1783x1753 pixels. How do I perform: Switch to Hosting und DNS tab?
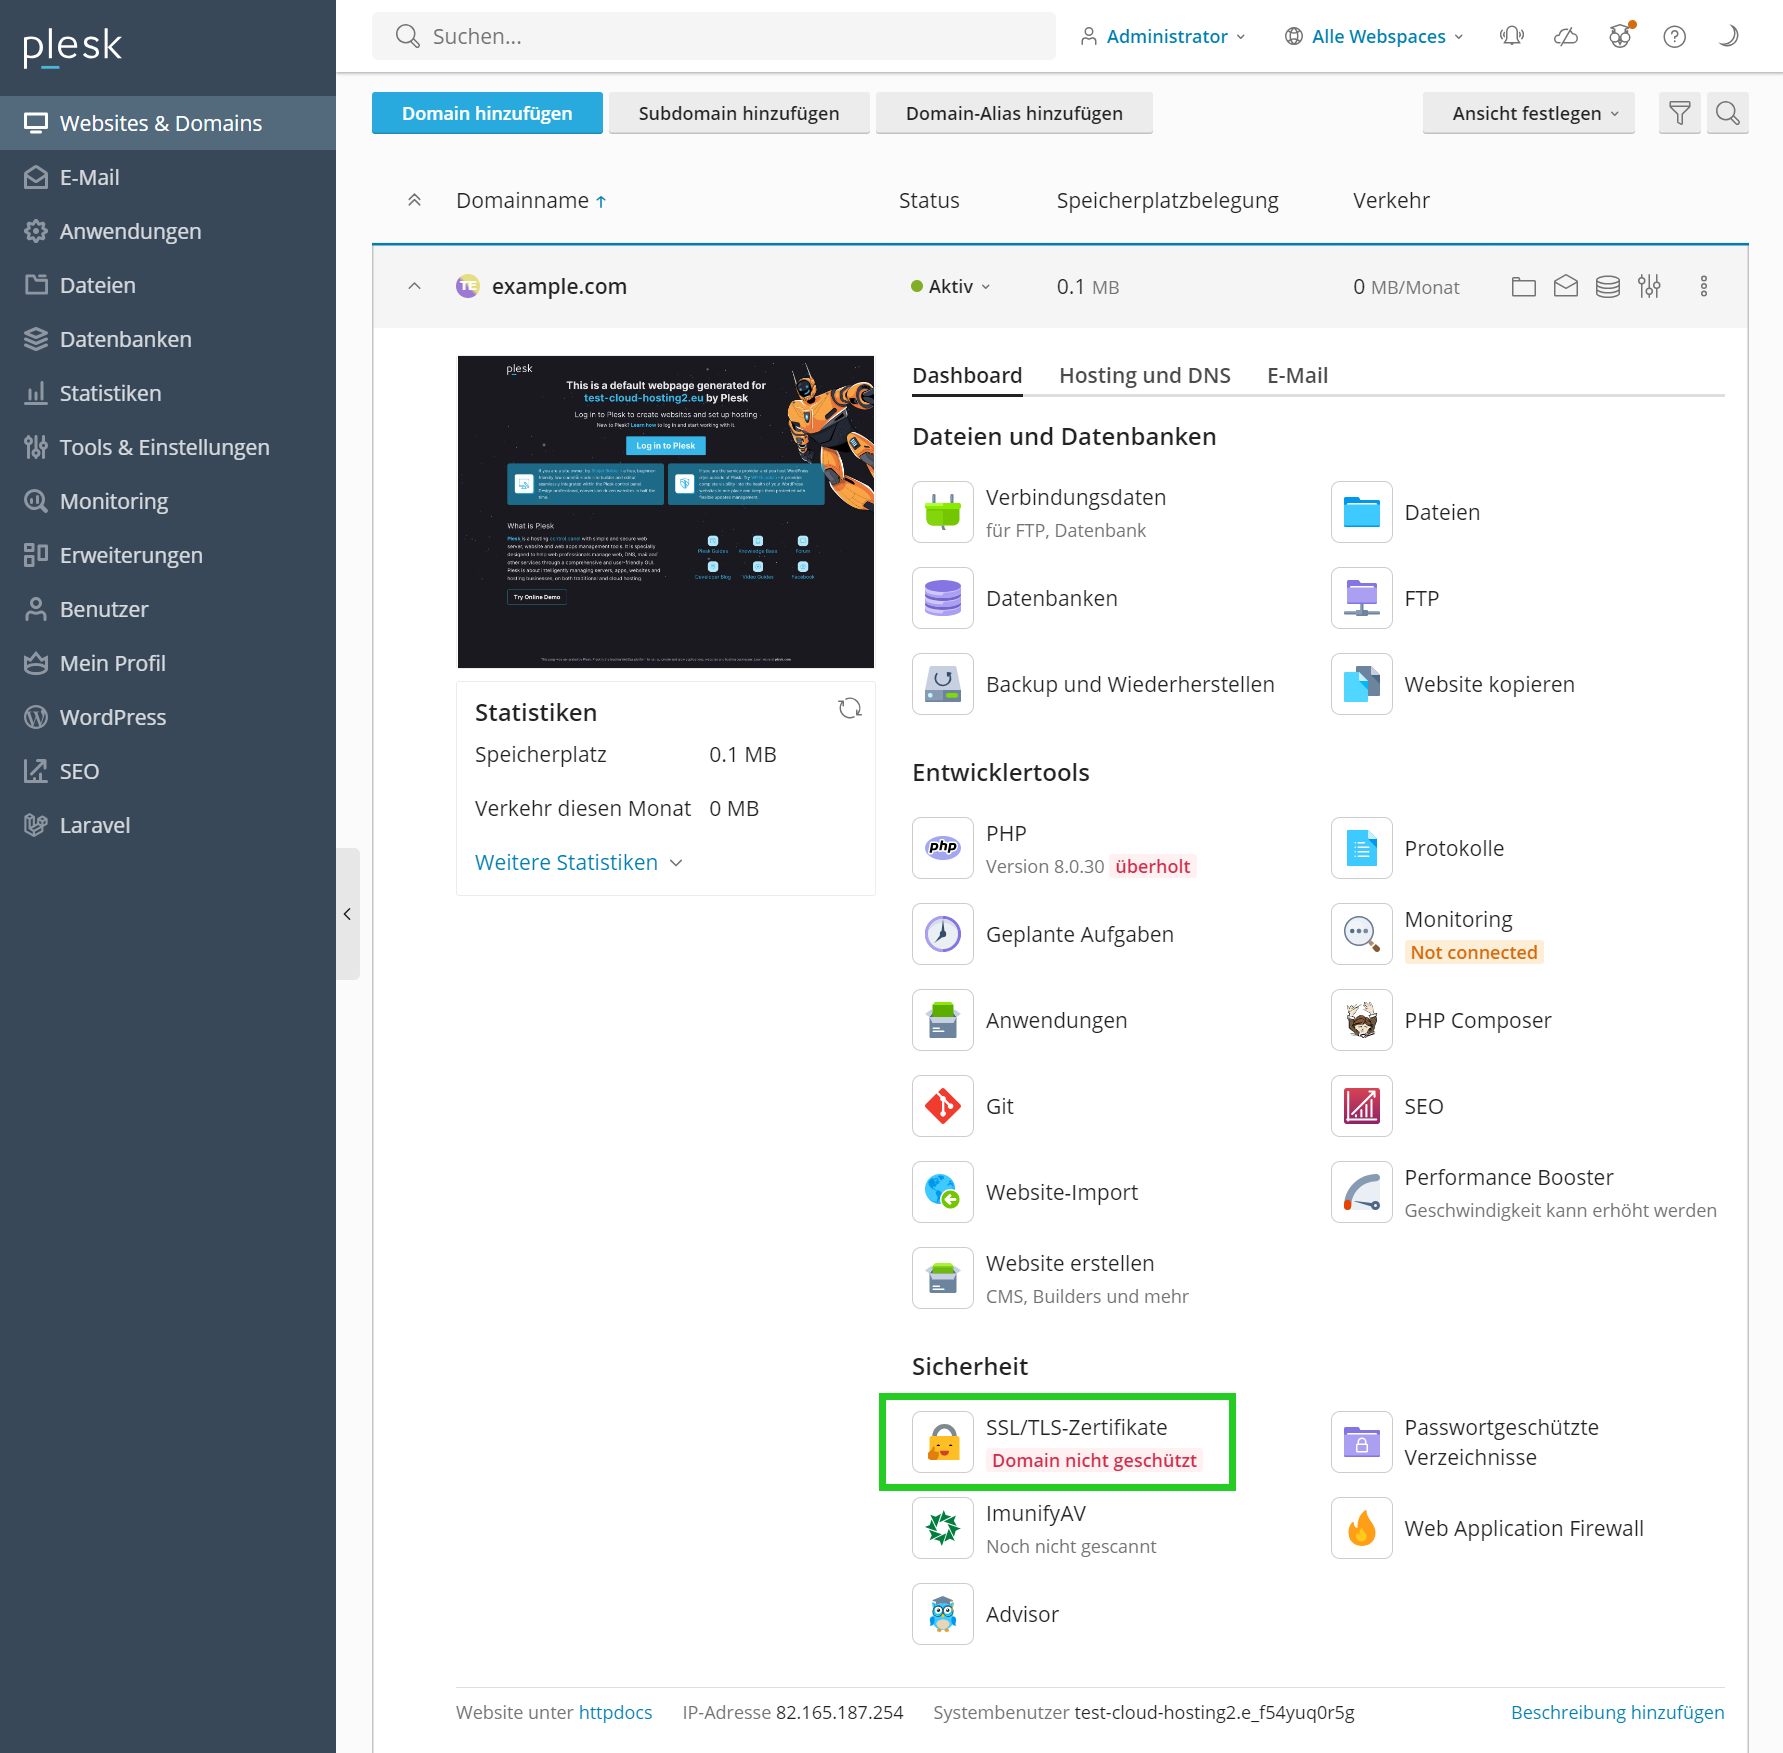pos(1144,375)
